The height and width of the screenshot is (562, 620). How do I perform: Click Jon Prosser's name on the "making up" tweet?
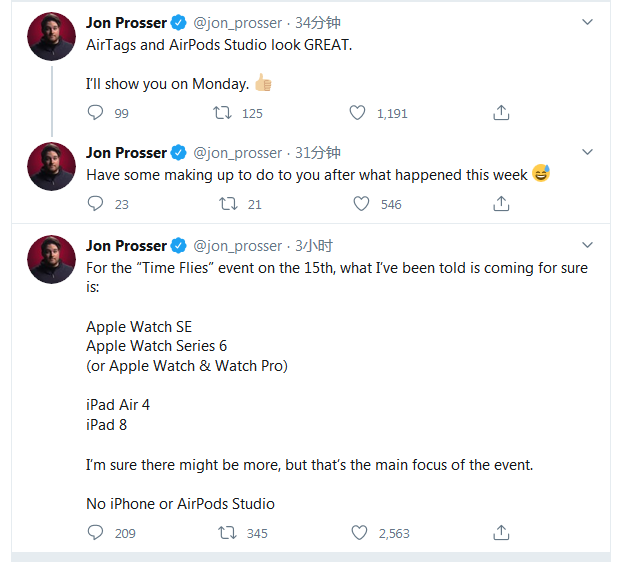pyautogui.click(x=126, y=153)
